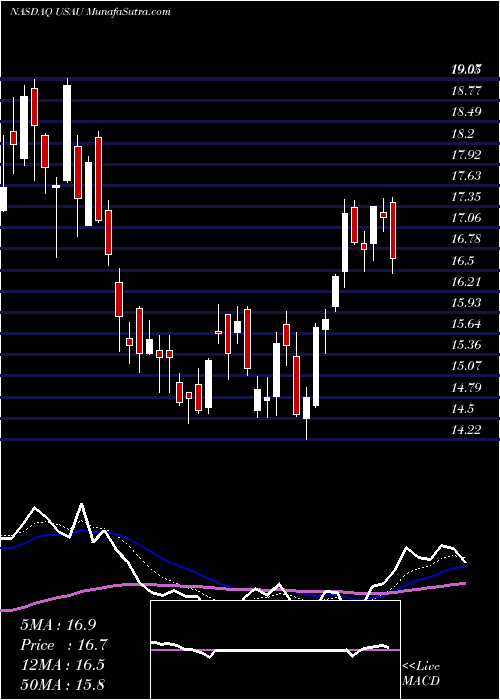
Task: Click the 18.77 price axis label
Action: [467, 91]
